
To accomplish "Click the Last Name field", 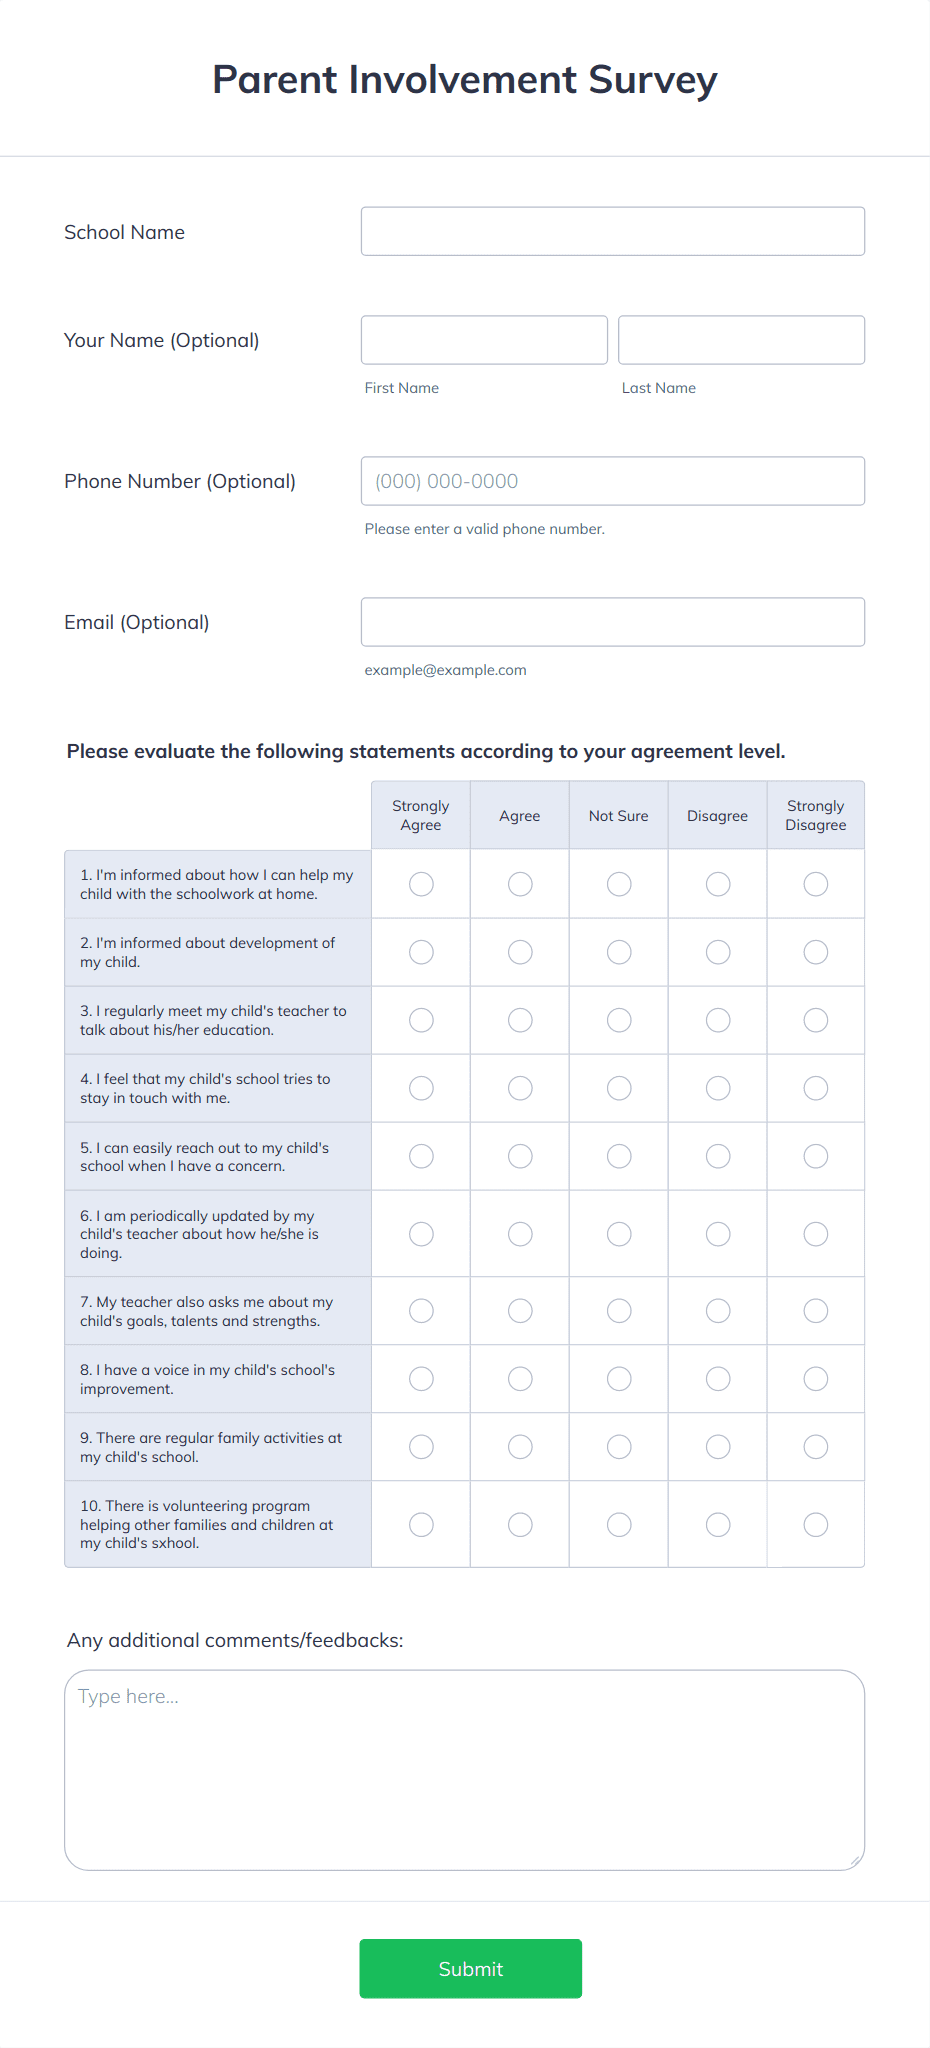I will tap(741, 340).
